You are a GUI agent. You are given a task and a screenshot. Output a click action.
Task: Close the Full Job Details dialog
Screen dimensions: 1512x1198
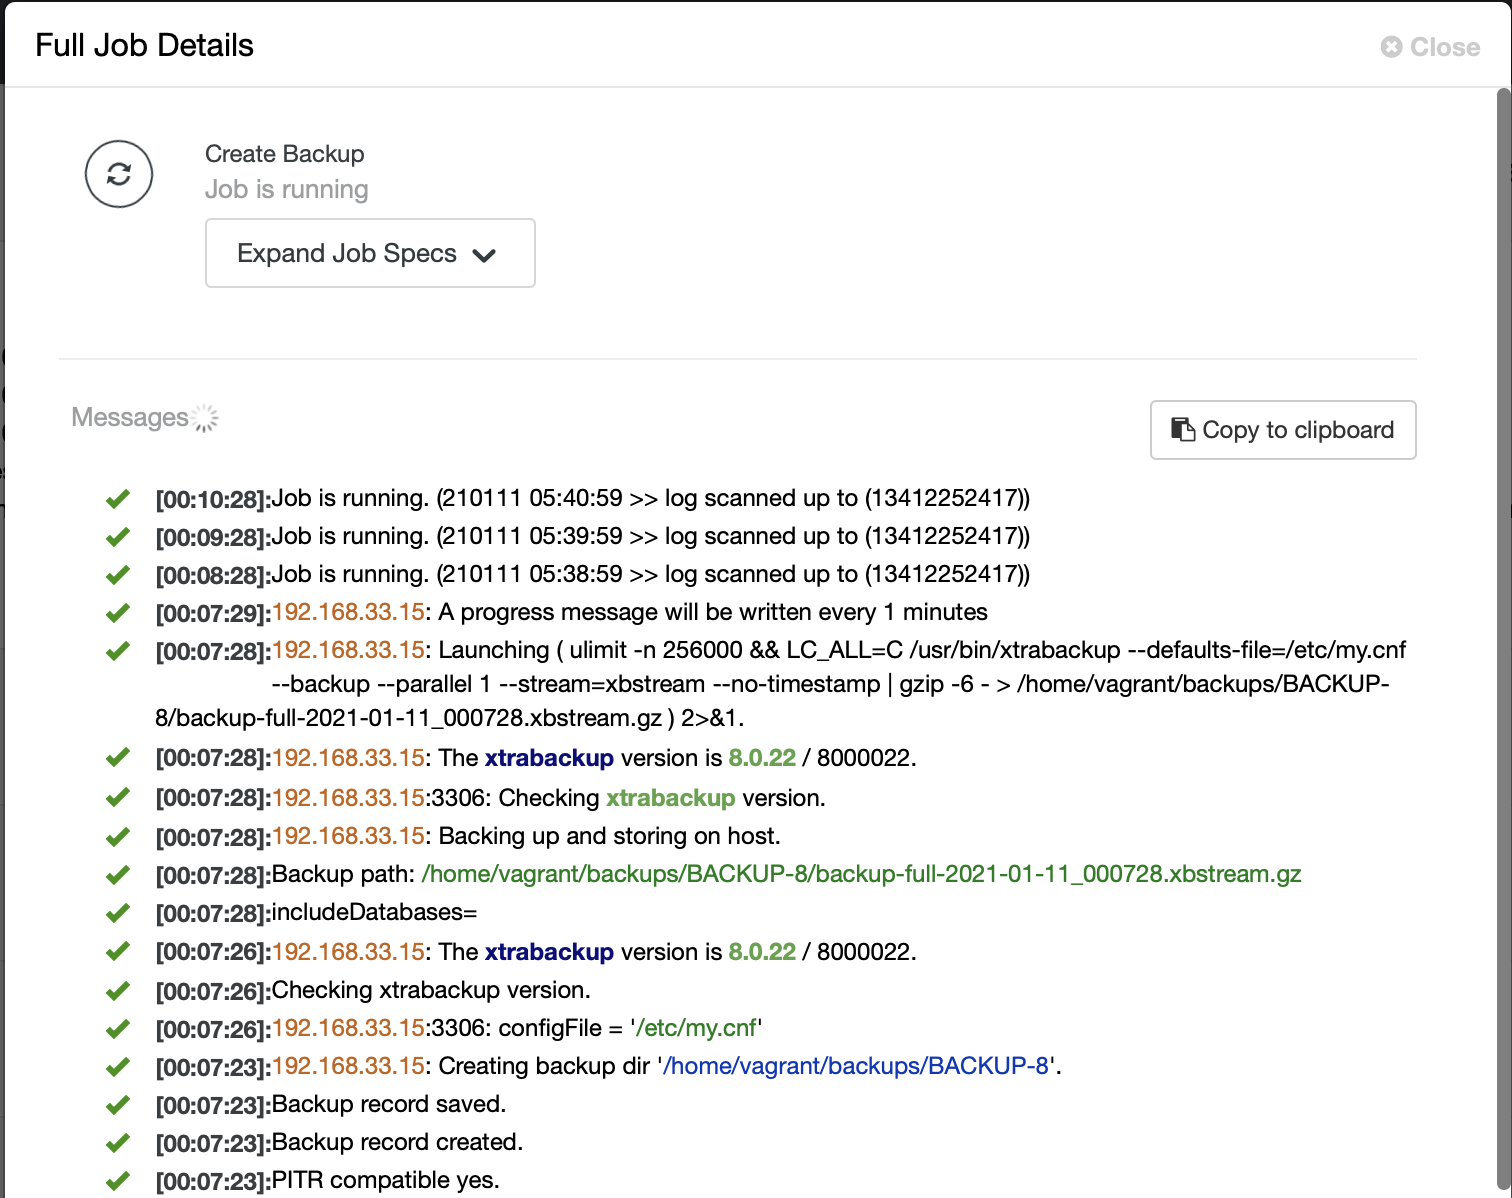point(1430,47)
